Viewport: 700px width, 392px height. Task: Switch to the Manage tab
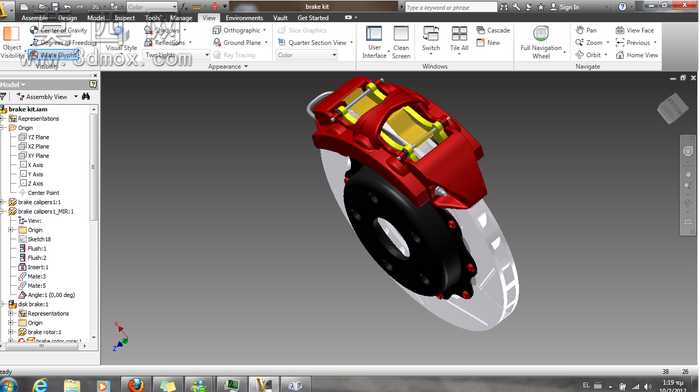181,18
